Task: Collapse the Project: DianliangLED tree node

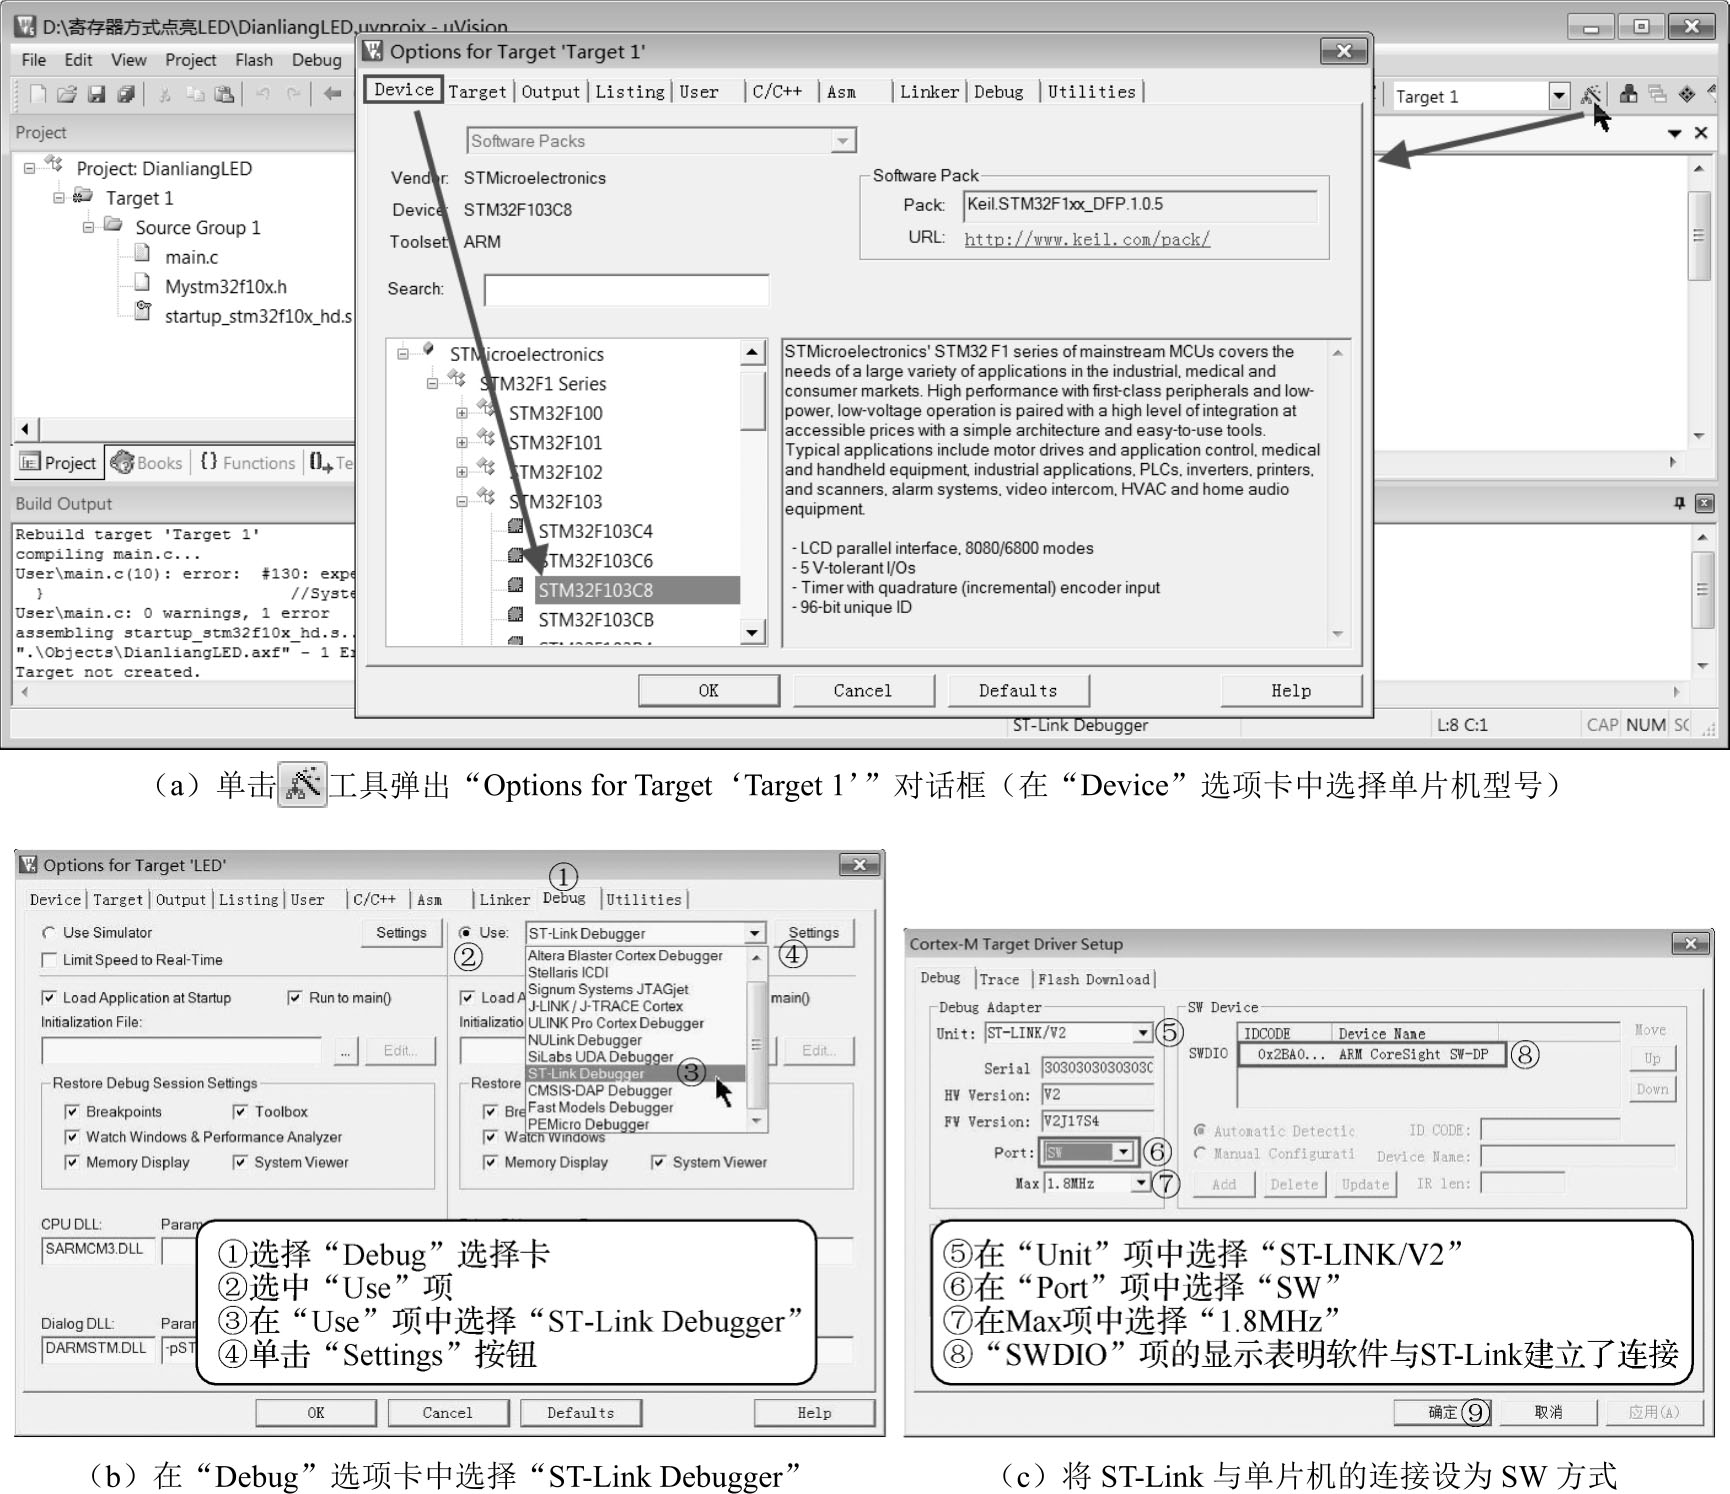Action: 31,168
